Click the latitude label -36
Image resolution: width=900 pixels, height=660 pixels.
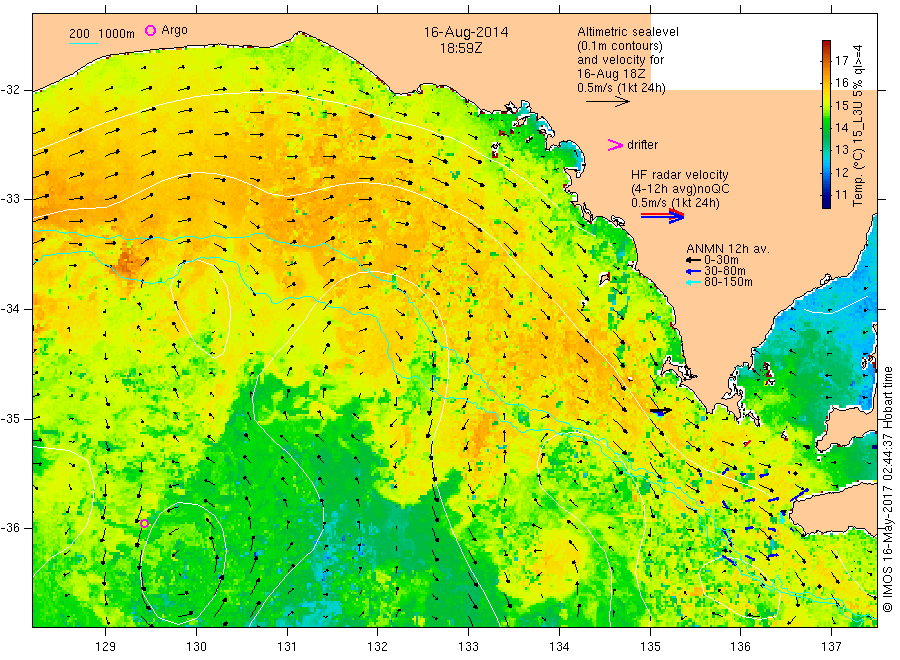click(10, 527)
